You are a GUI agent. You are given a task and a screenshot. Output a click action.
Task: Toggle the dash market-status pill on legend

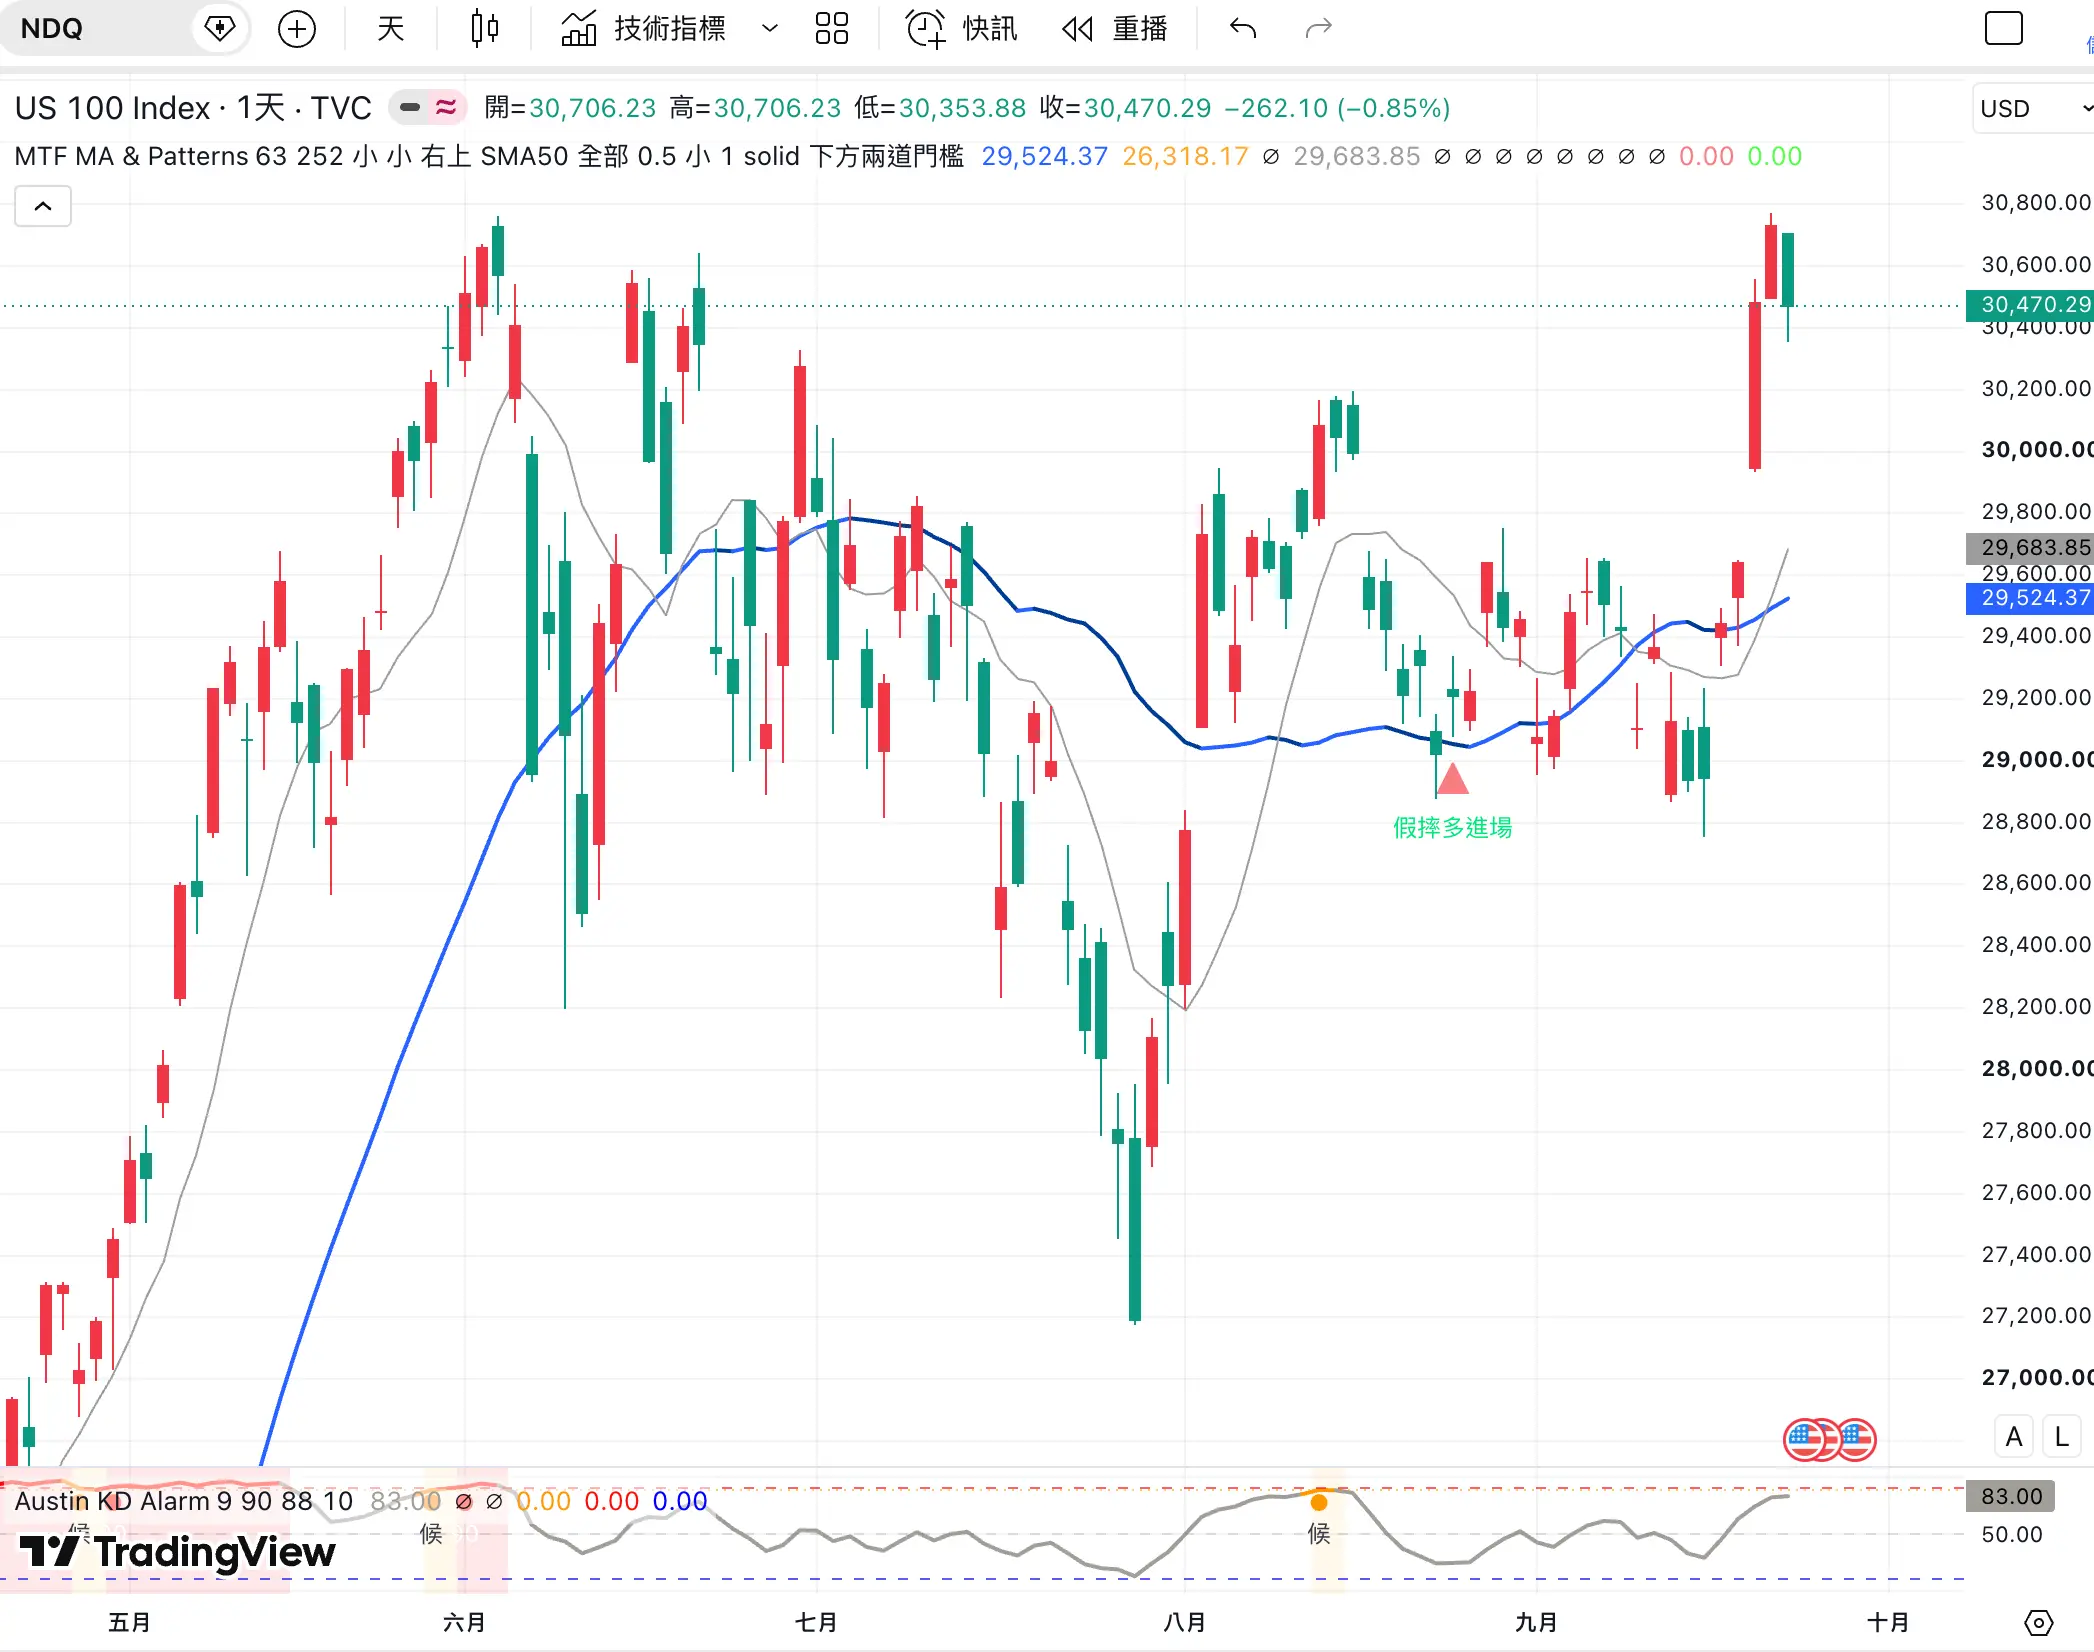point(410,107)
